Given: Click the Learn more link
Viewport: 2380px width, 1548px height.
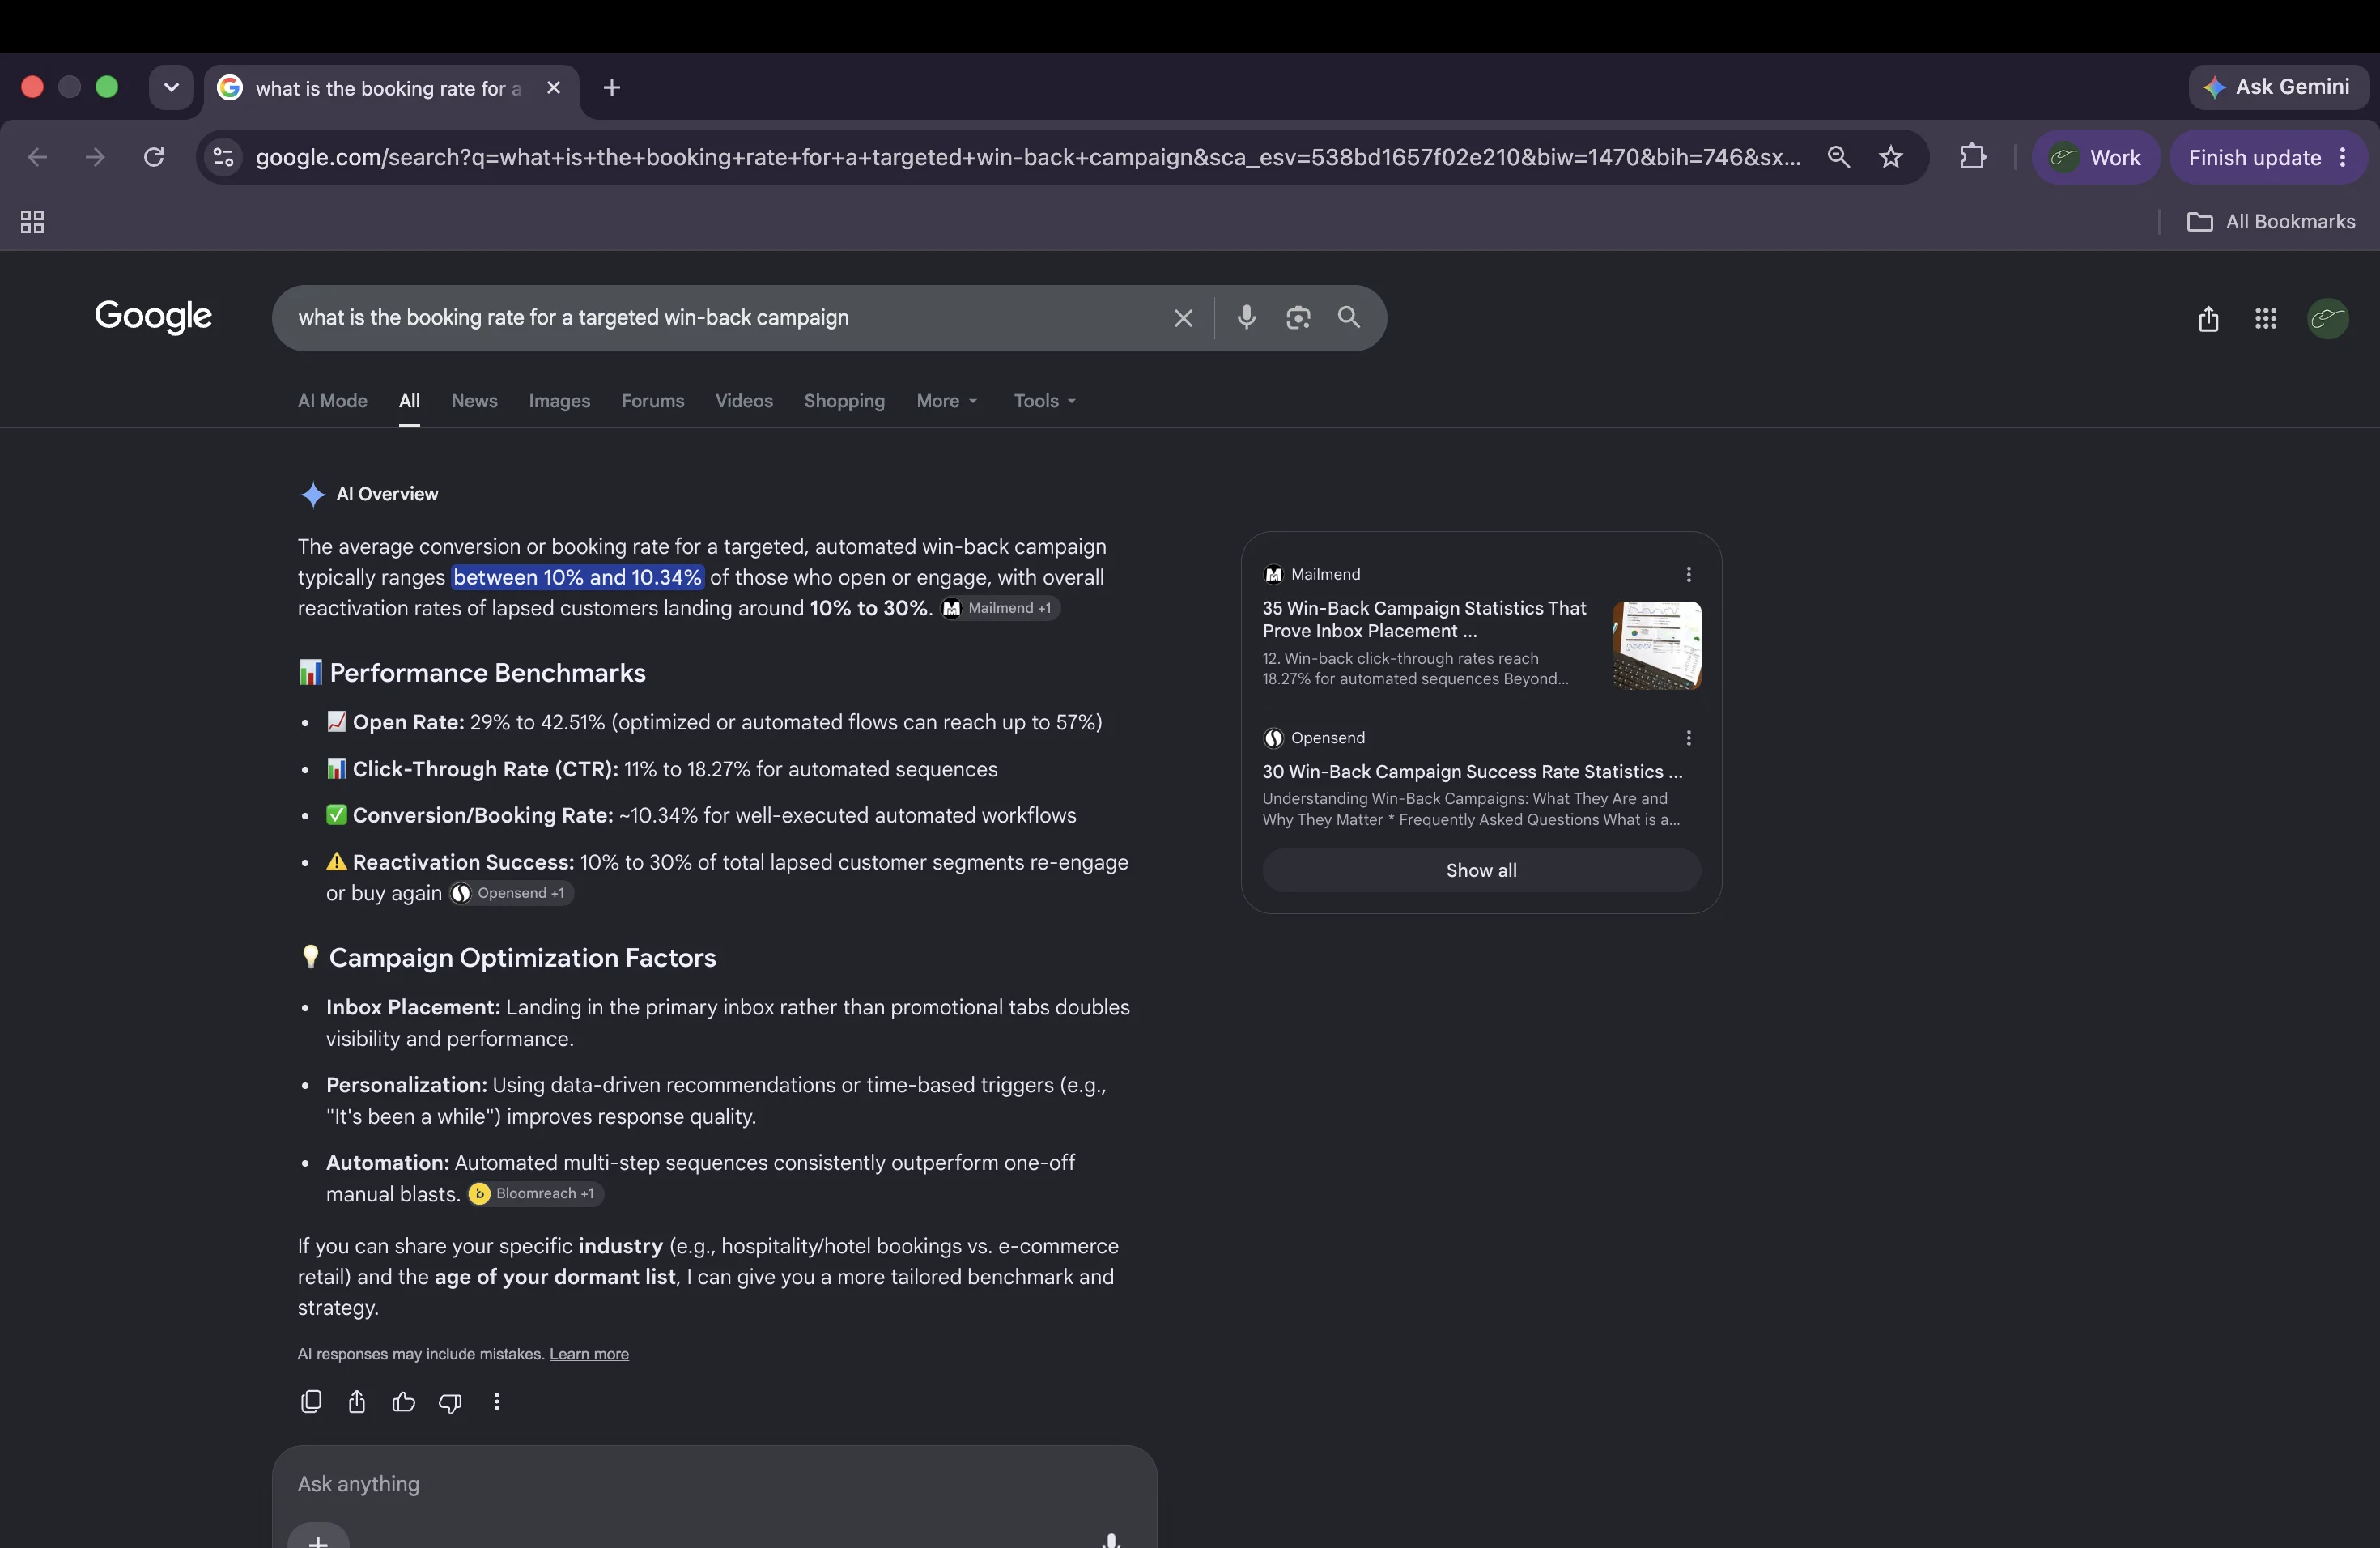Looking at the screenshot, I should tap(589, 1354).
